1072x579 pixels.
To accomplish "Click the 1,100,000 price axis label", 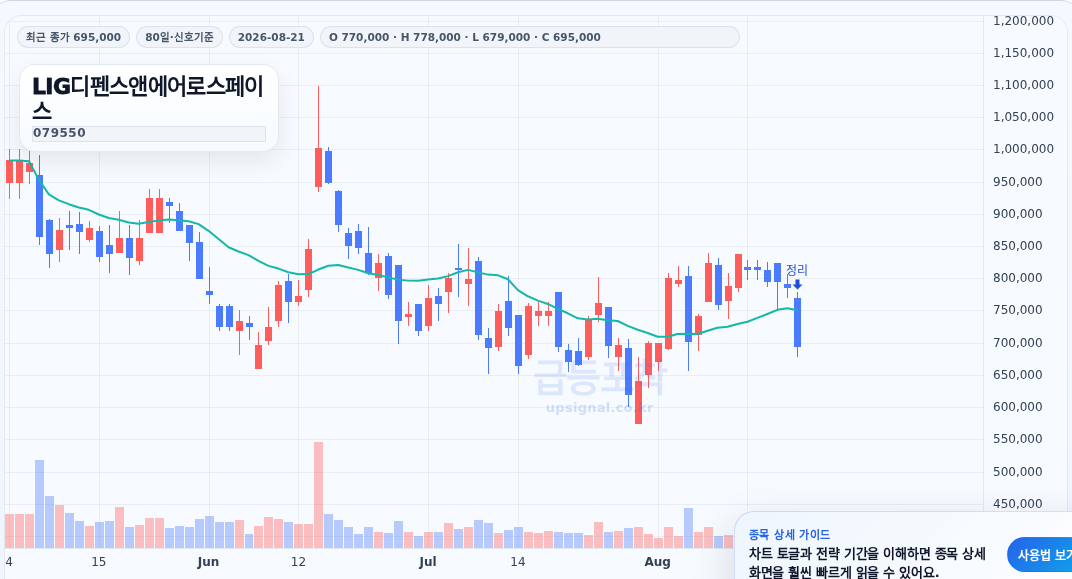I will [1023, 85].
